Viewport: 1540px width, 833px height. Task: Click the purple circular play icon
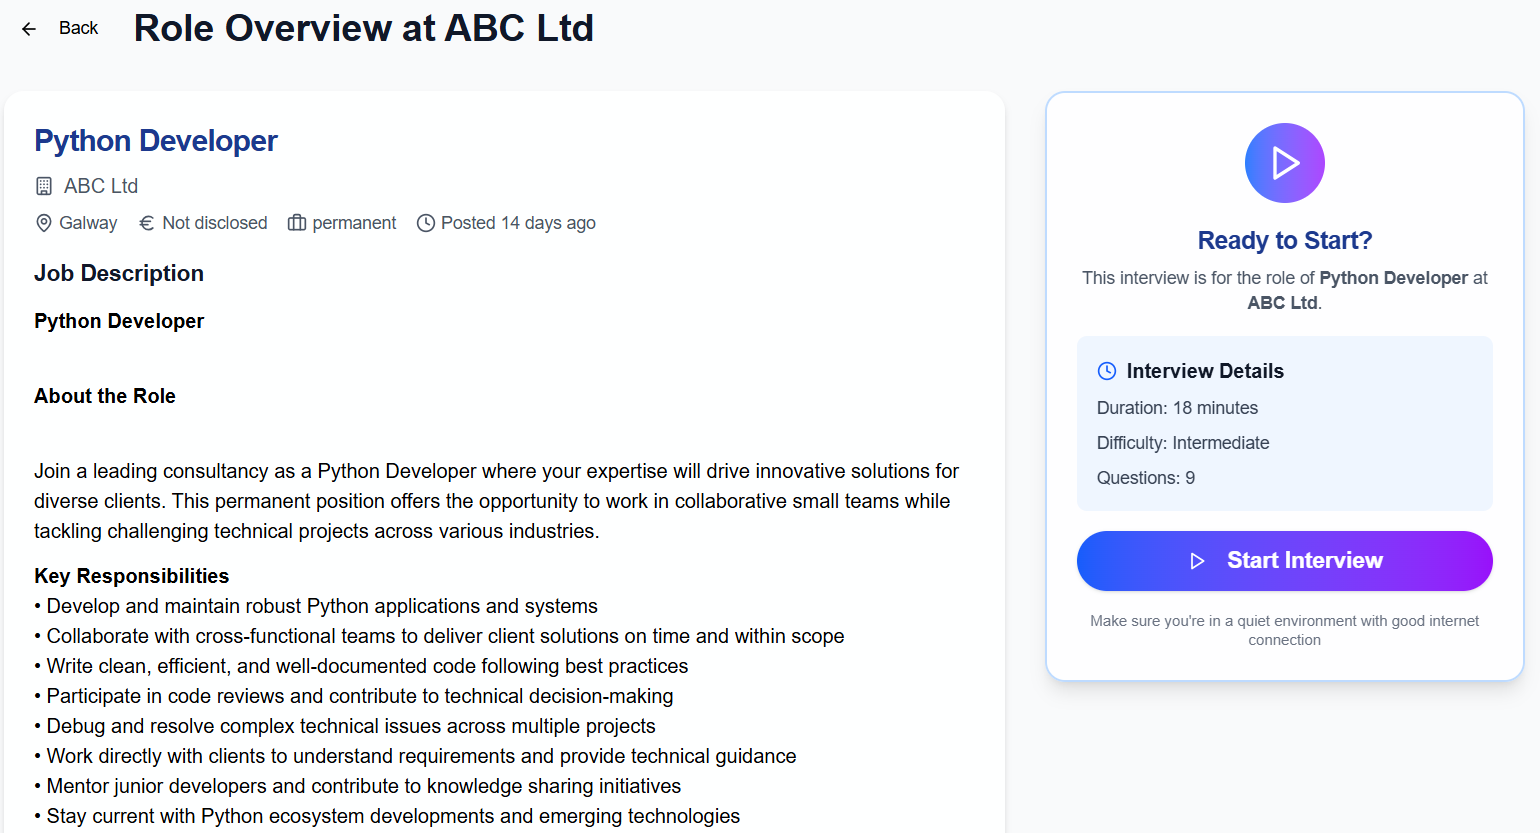(1284, 162)
